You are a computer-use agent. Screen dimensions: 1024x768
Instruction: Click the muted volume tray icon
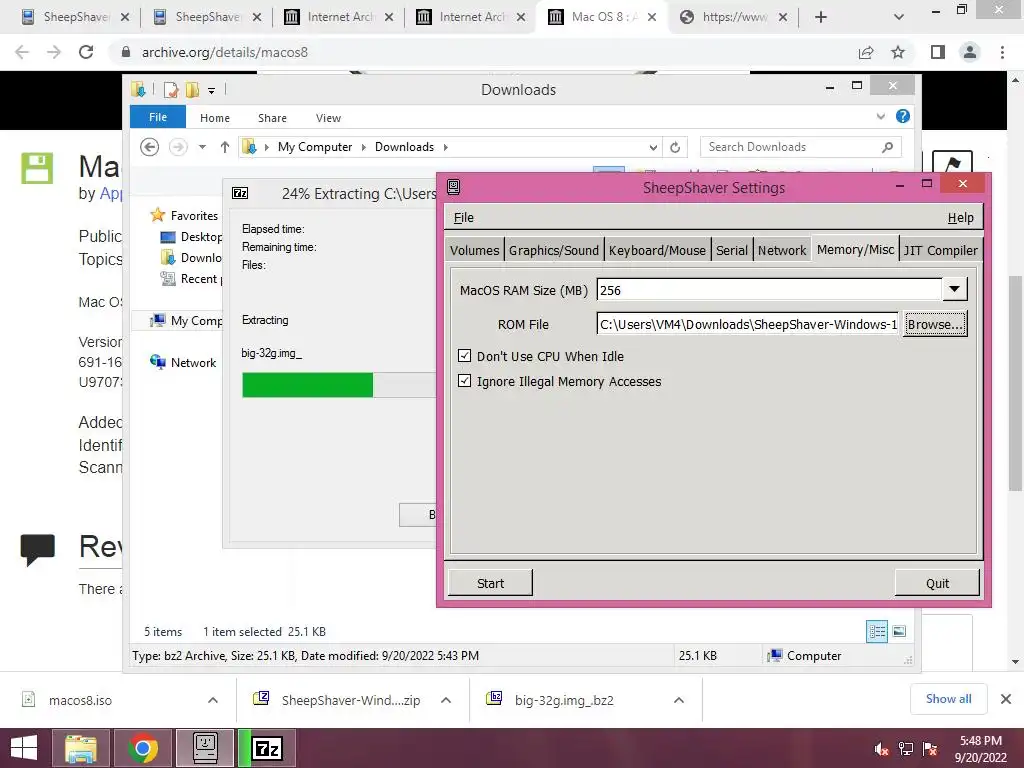(881, 749)
